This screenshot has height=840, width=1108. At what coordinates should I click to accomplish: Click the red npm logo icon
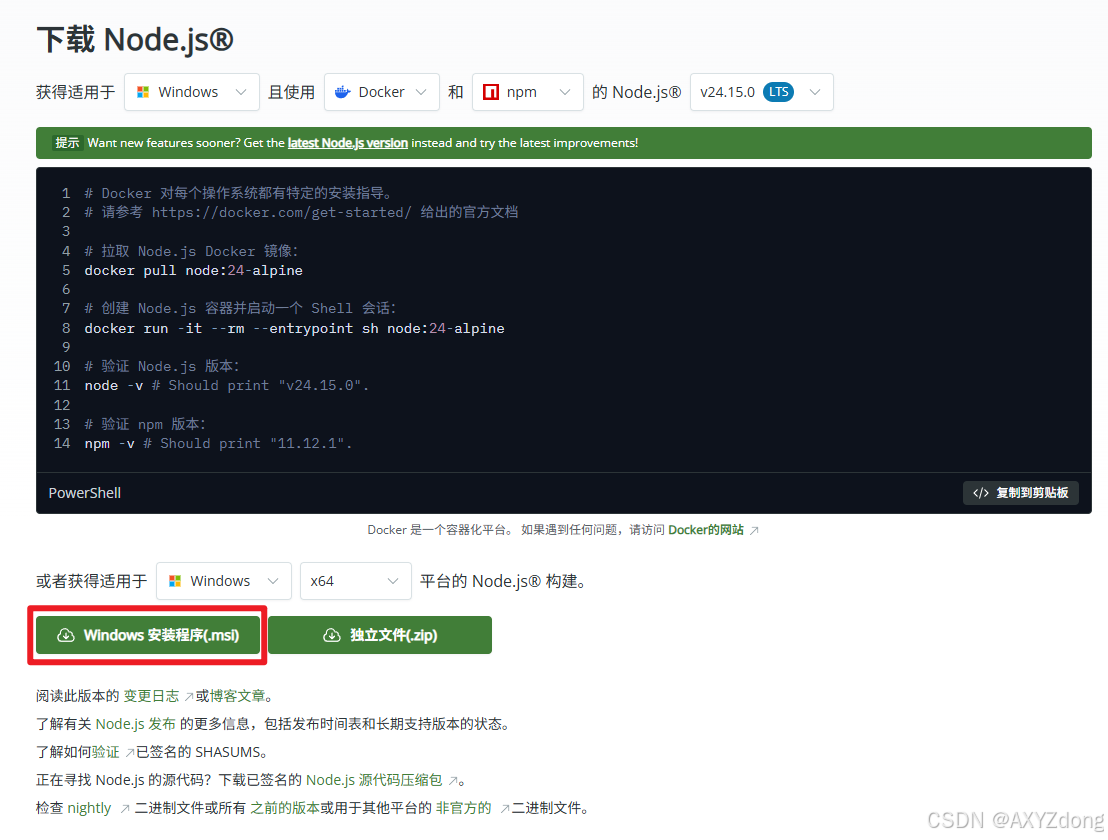pyautogui.click(x=490, y=92)
